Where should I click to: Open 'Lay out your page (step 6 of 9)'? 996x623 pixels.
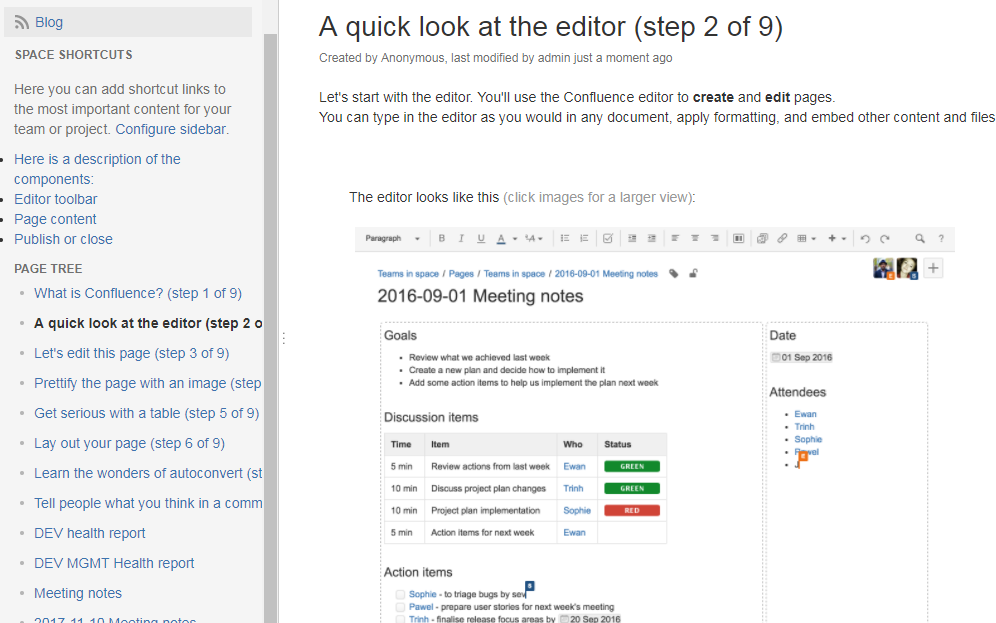130,443
